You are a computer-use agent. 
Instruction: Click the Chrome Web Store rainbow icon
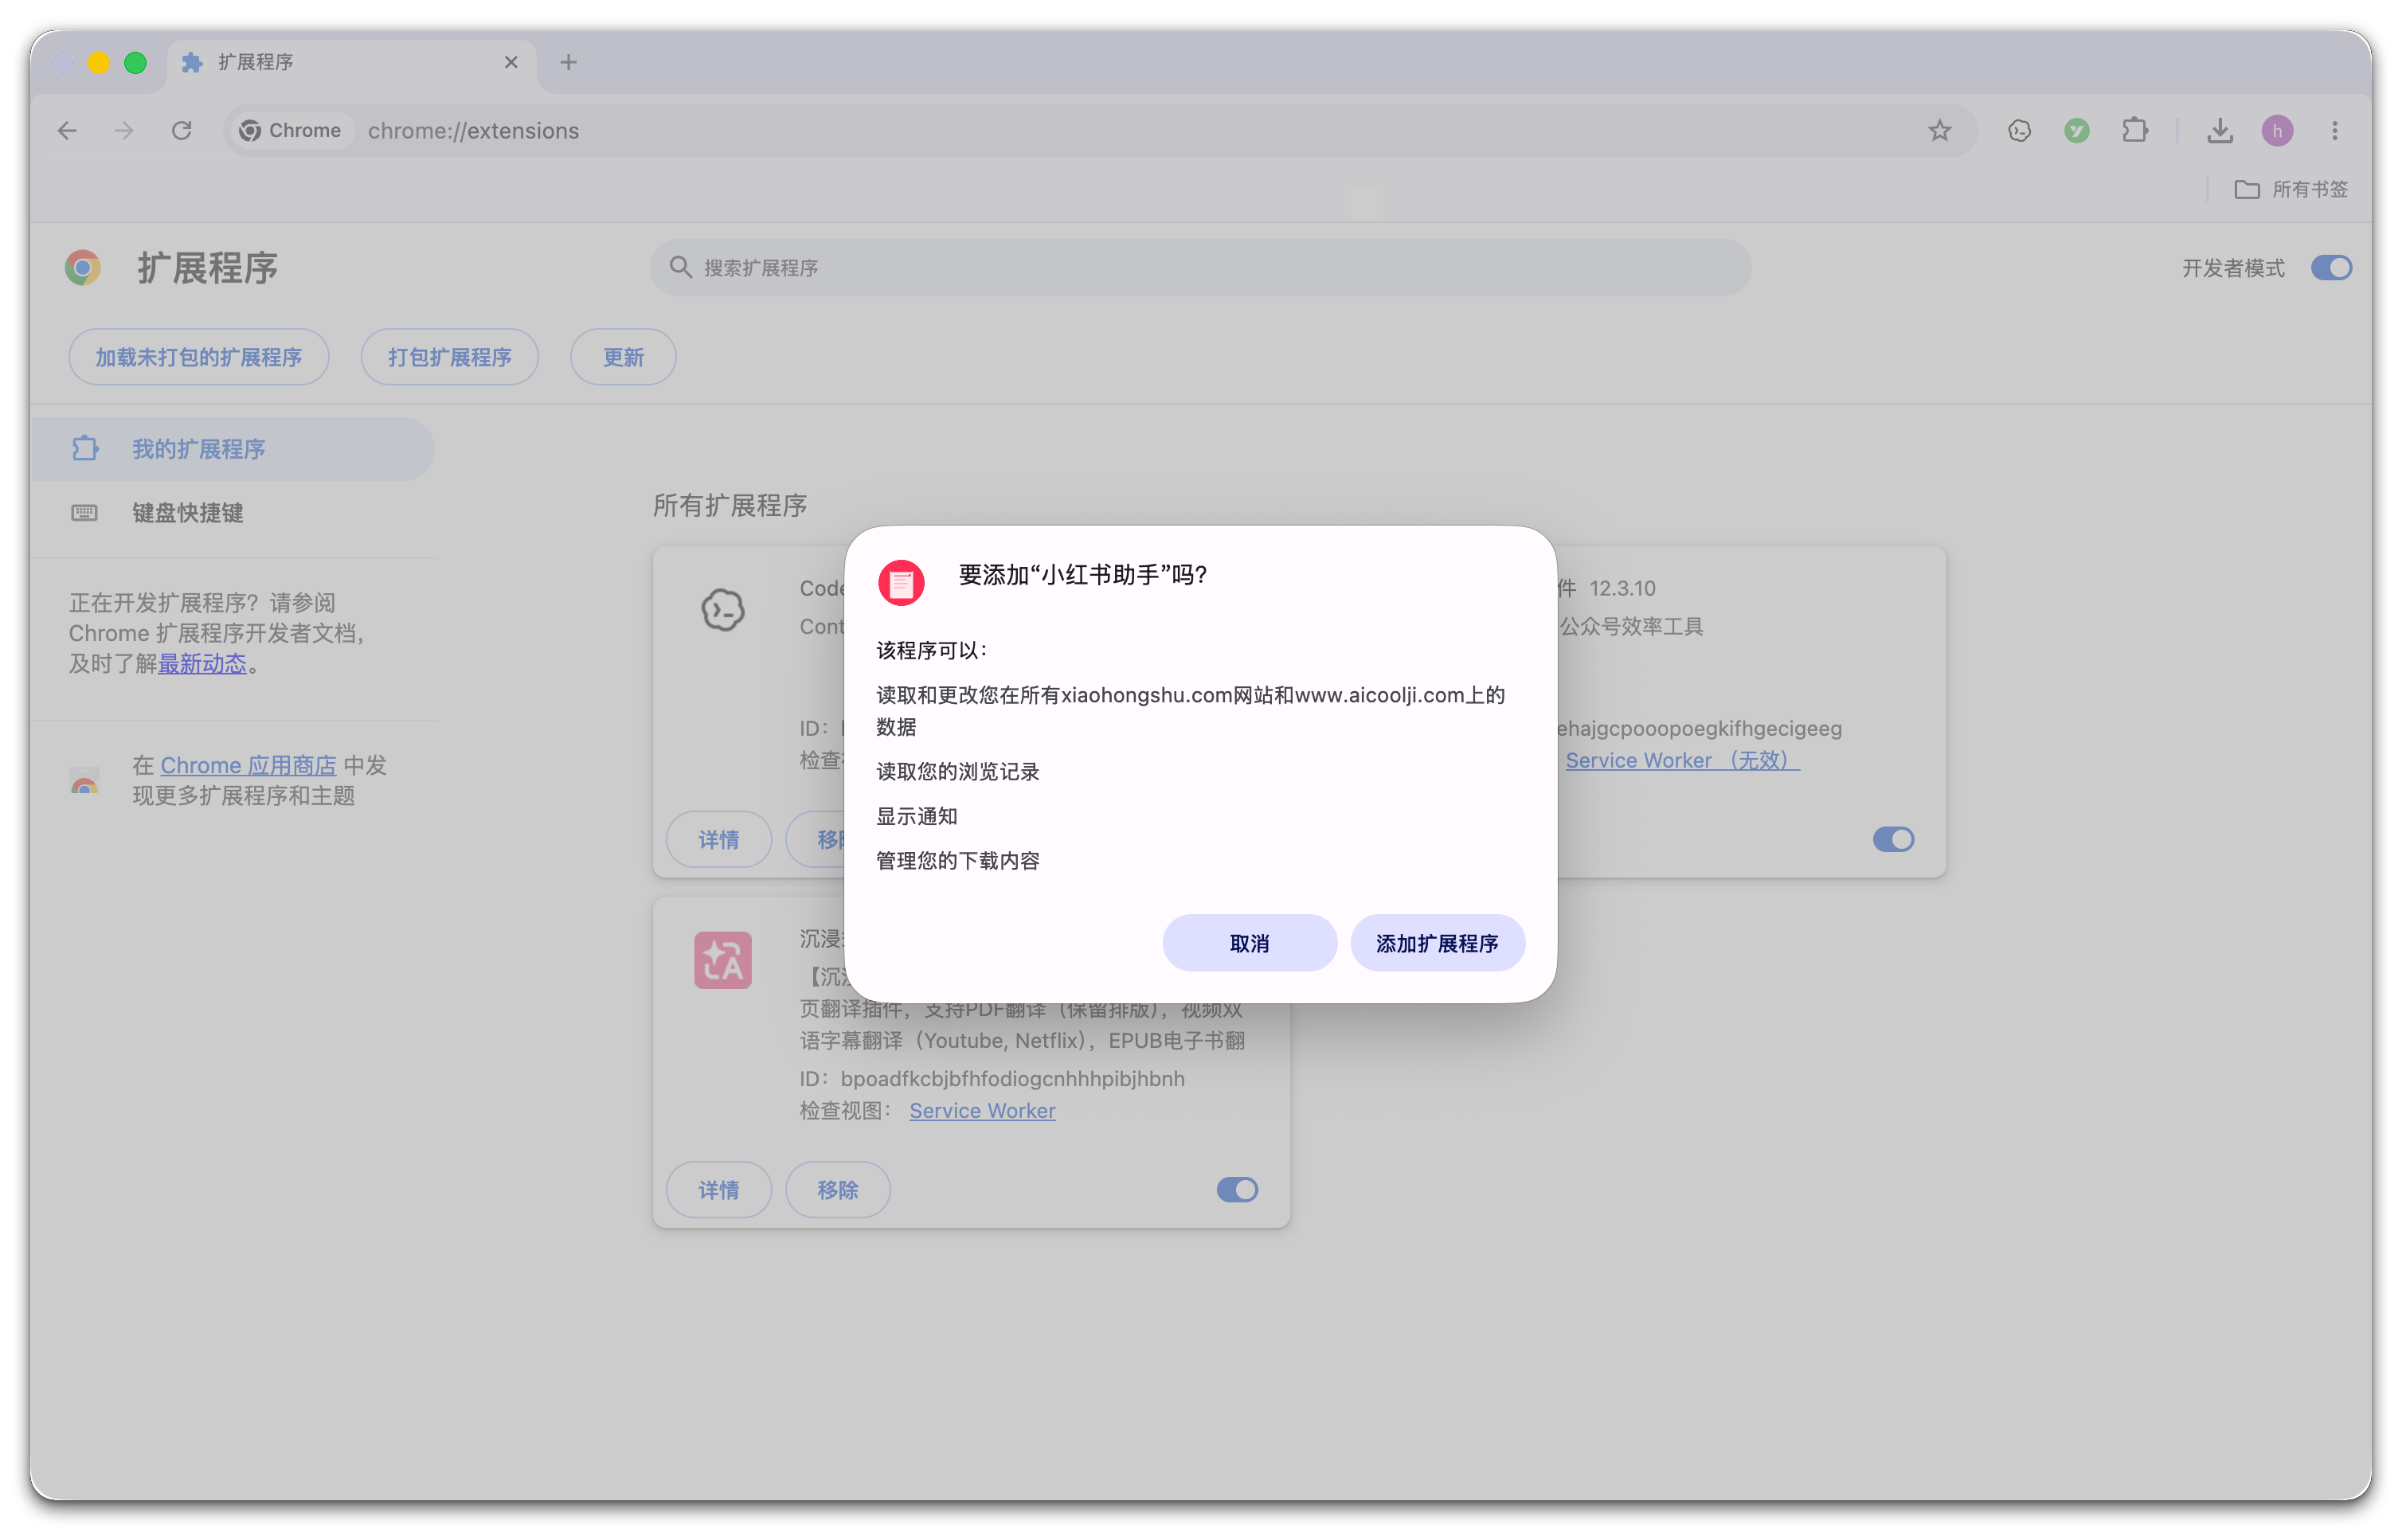84,780
